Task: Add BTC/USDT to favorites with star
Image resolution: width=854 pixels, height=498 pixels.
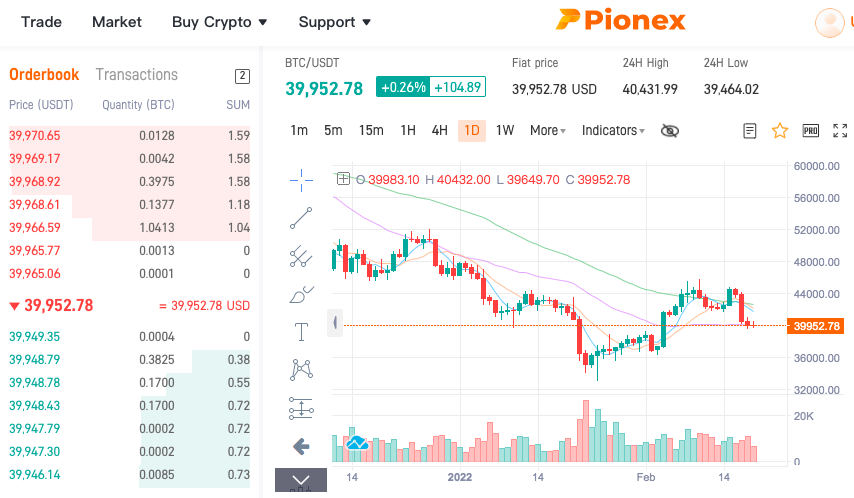Action: click(780, 131)
